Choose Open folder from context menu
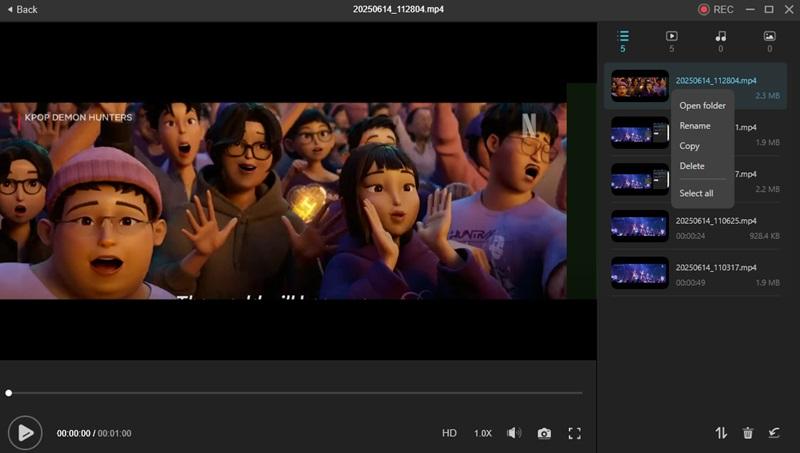 [702, 105]
